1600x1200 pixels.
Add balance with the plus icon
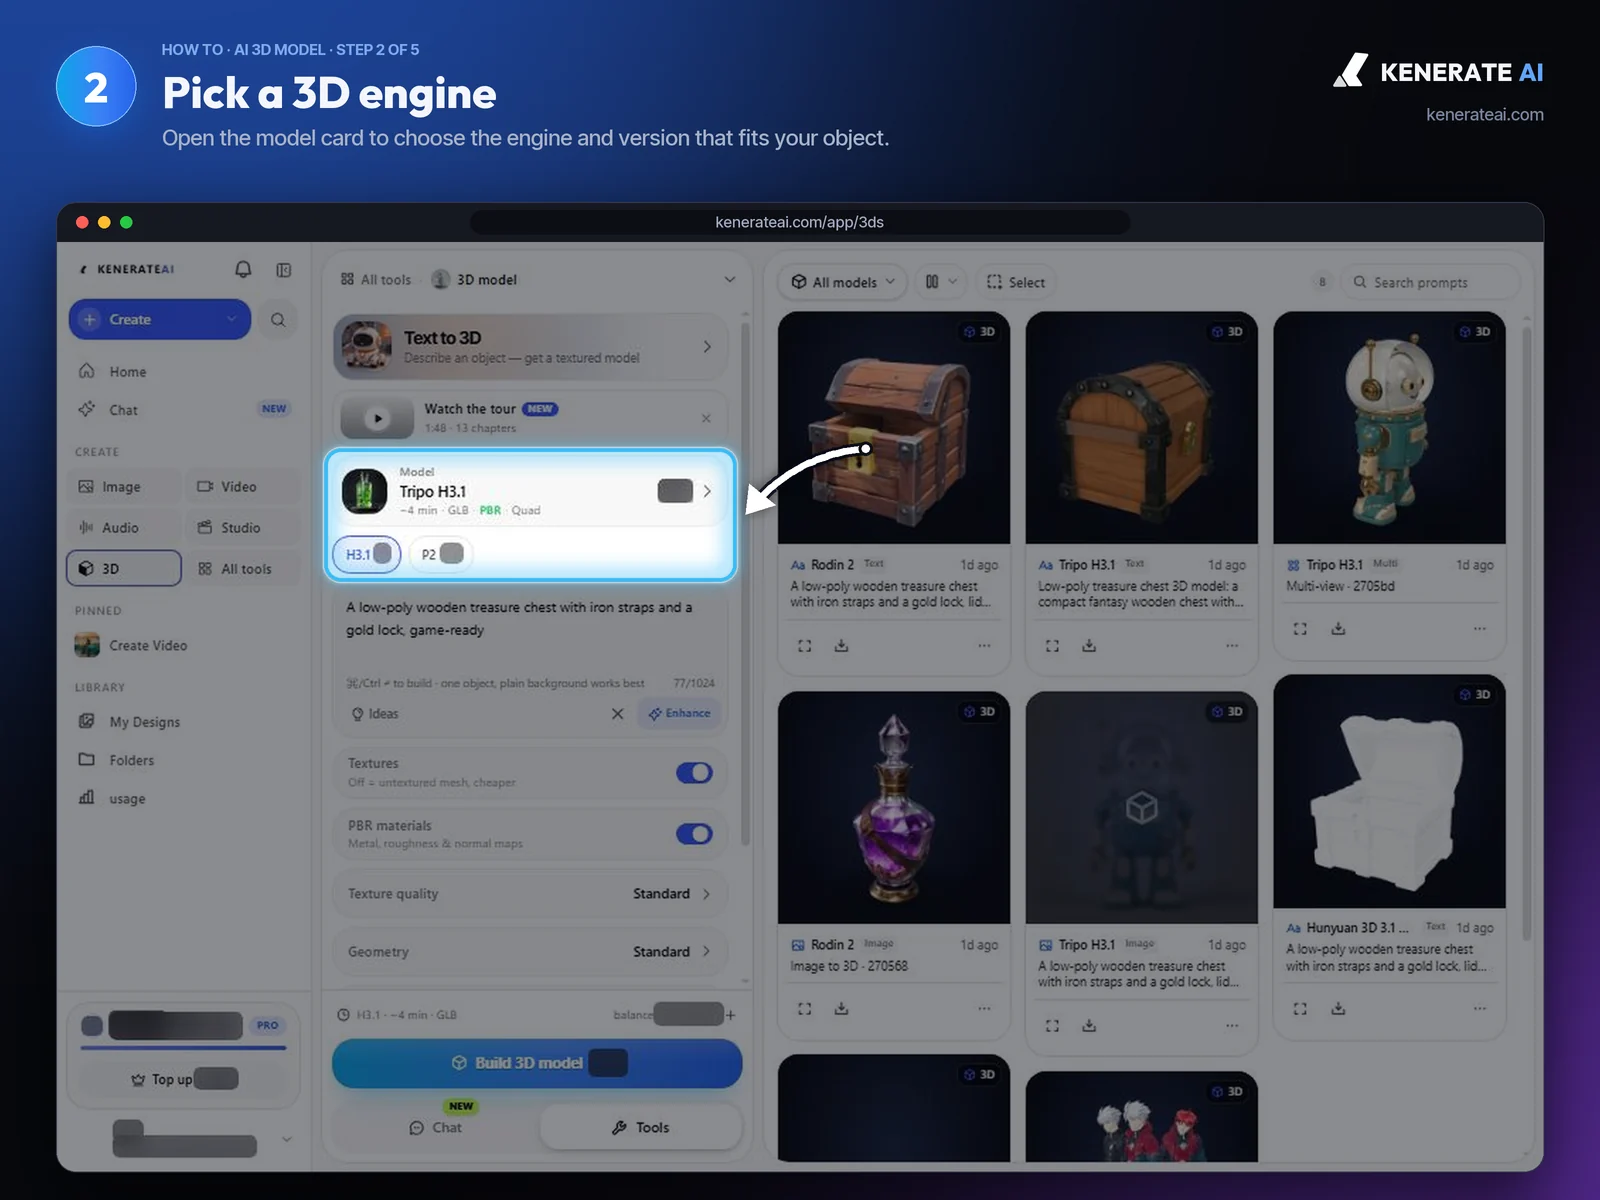pos(731,1015)
